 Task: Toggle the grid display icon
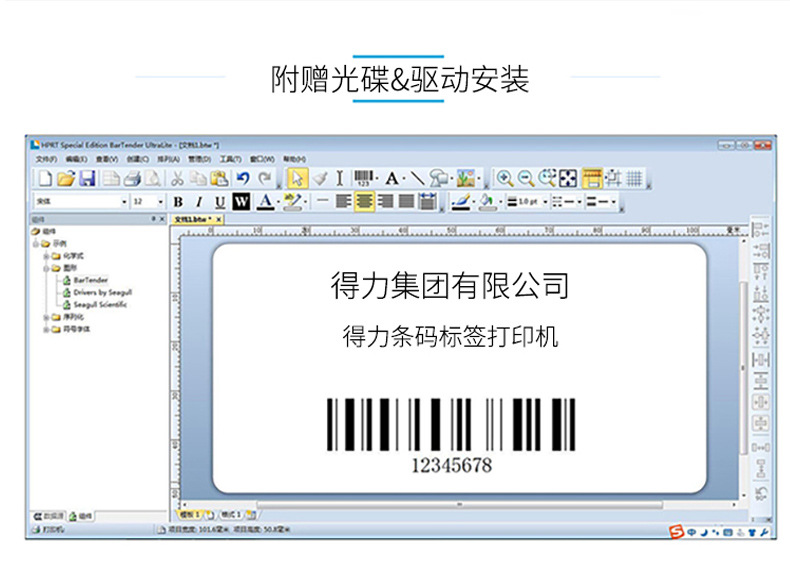(x=634, y=178)
